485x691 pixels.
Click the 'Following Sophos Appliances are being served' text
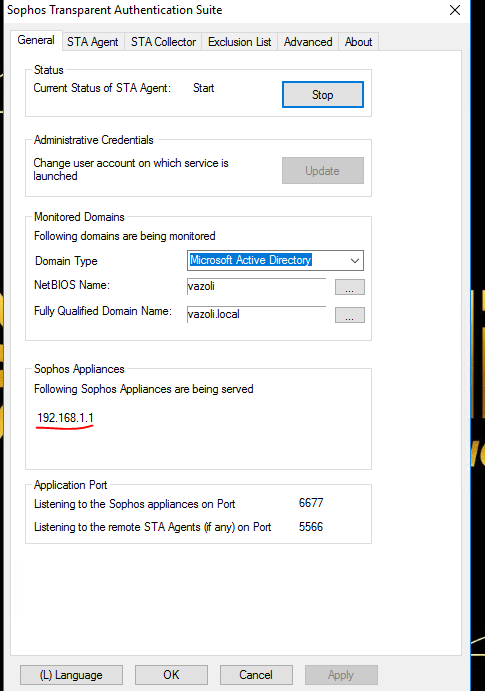click(144, 389)
